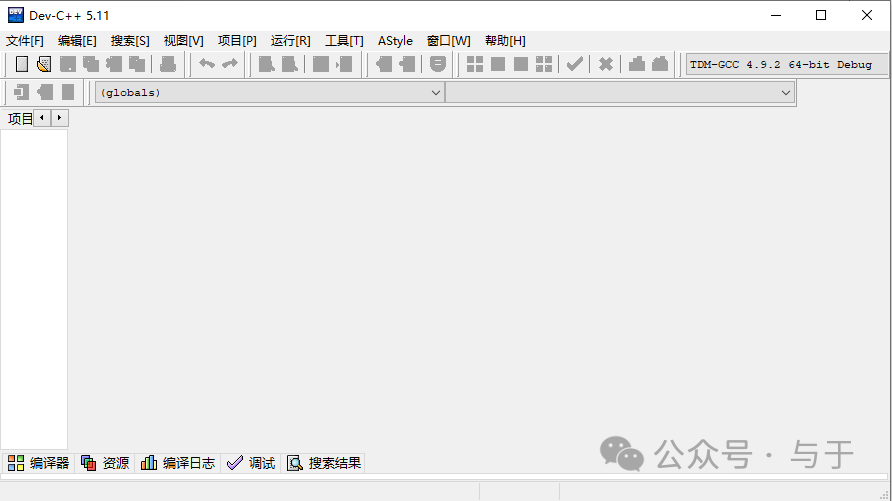Open the 编辑[E] menu
The height and width of the screenshot is (501, 892).
click(77, 41)
